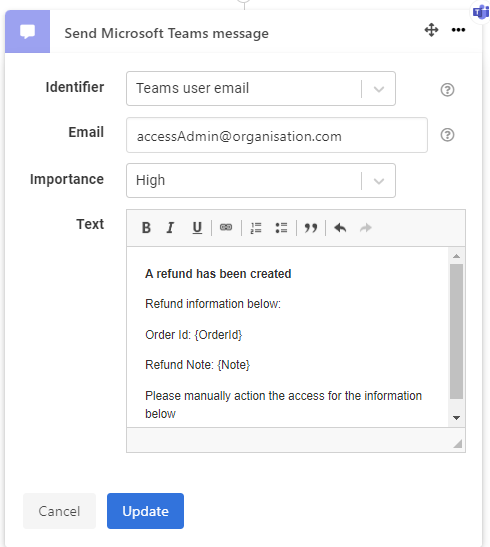
Task: Create a bulleted list
Action: tap(281, 228)
